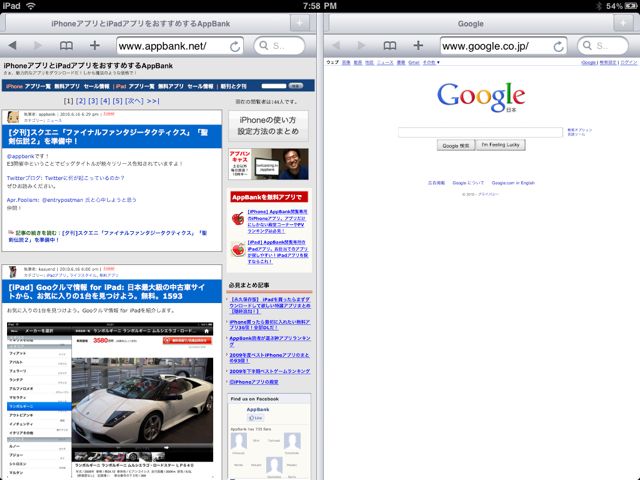Tap the battery indicator showing 54%
The height and width of the screenshot is (480, 640).
pos(631,6)
